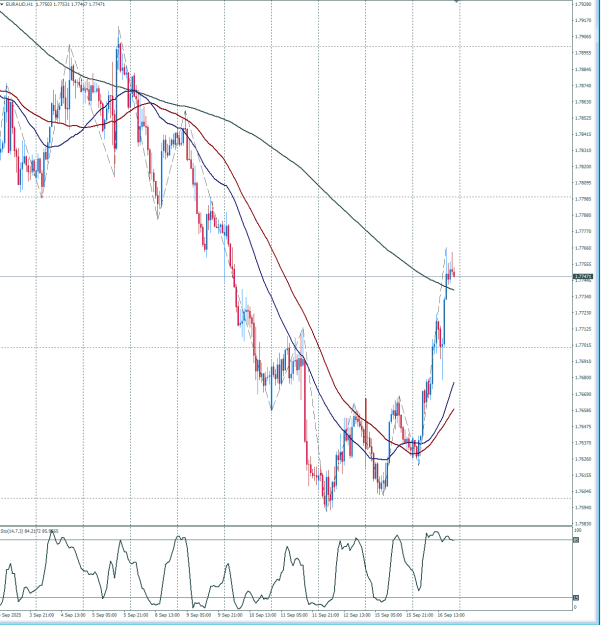
Task: Click the 100 value on stochastic scale
Action: 577,531
